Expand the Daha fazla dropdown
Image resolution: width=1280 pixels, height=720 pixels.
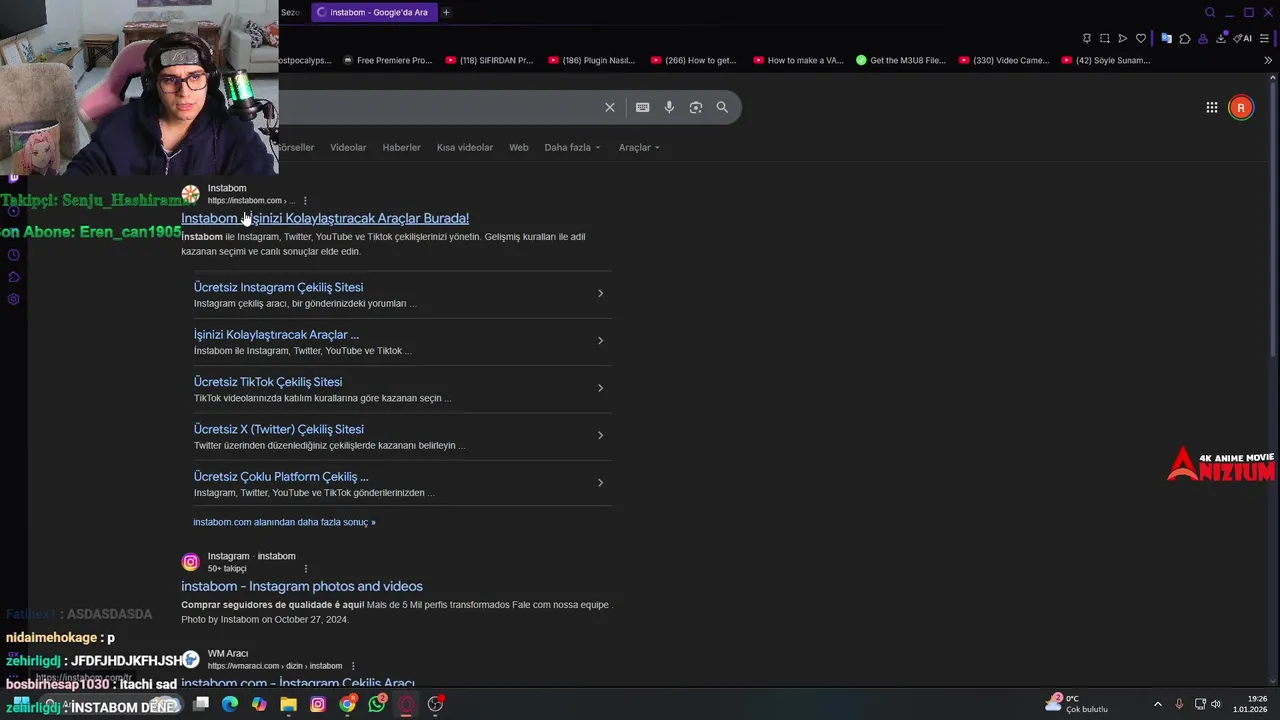click(572, 147)
